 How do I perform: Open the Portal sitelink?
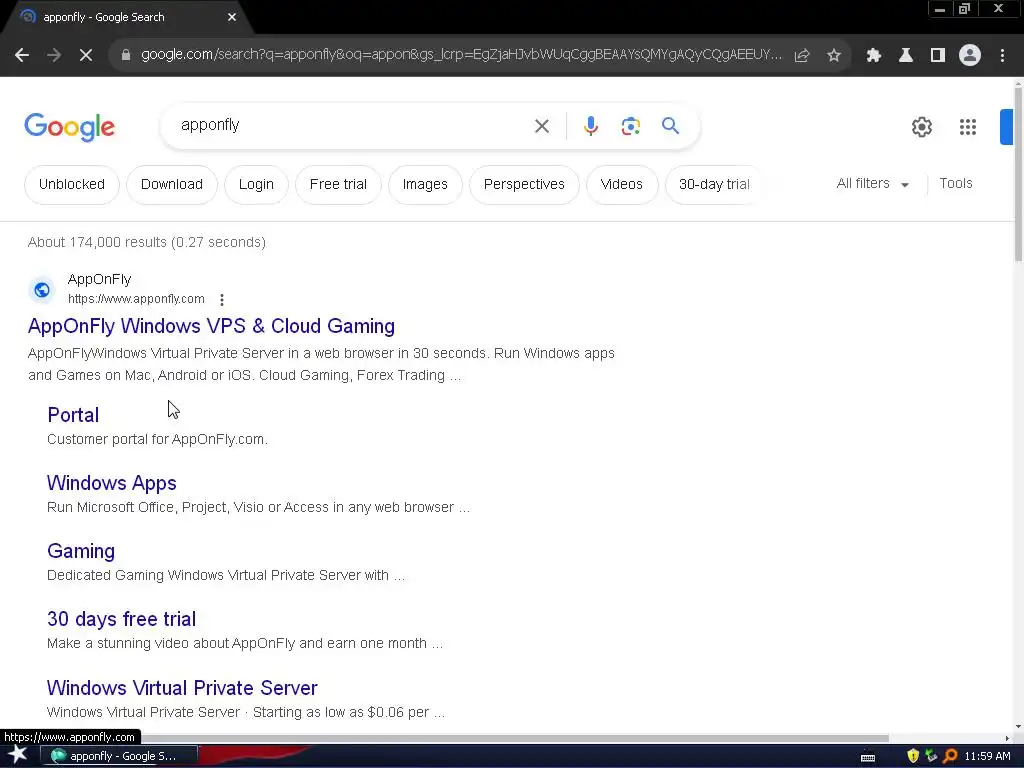click(73, 415)
